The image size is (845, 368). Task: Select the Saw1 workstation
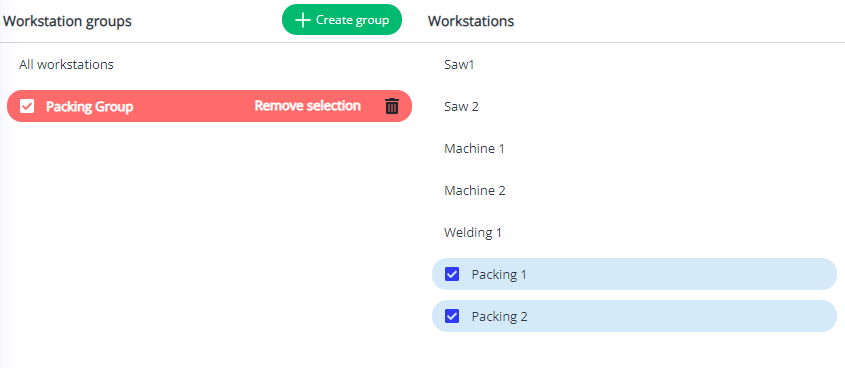[459, 65]
